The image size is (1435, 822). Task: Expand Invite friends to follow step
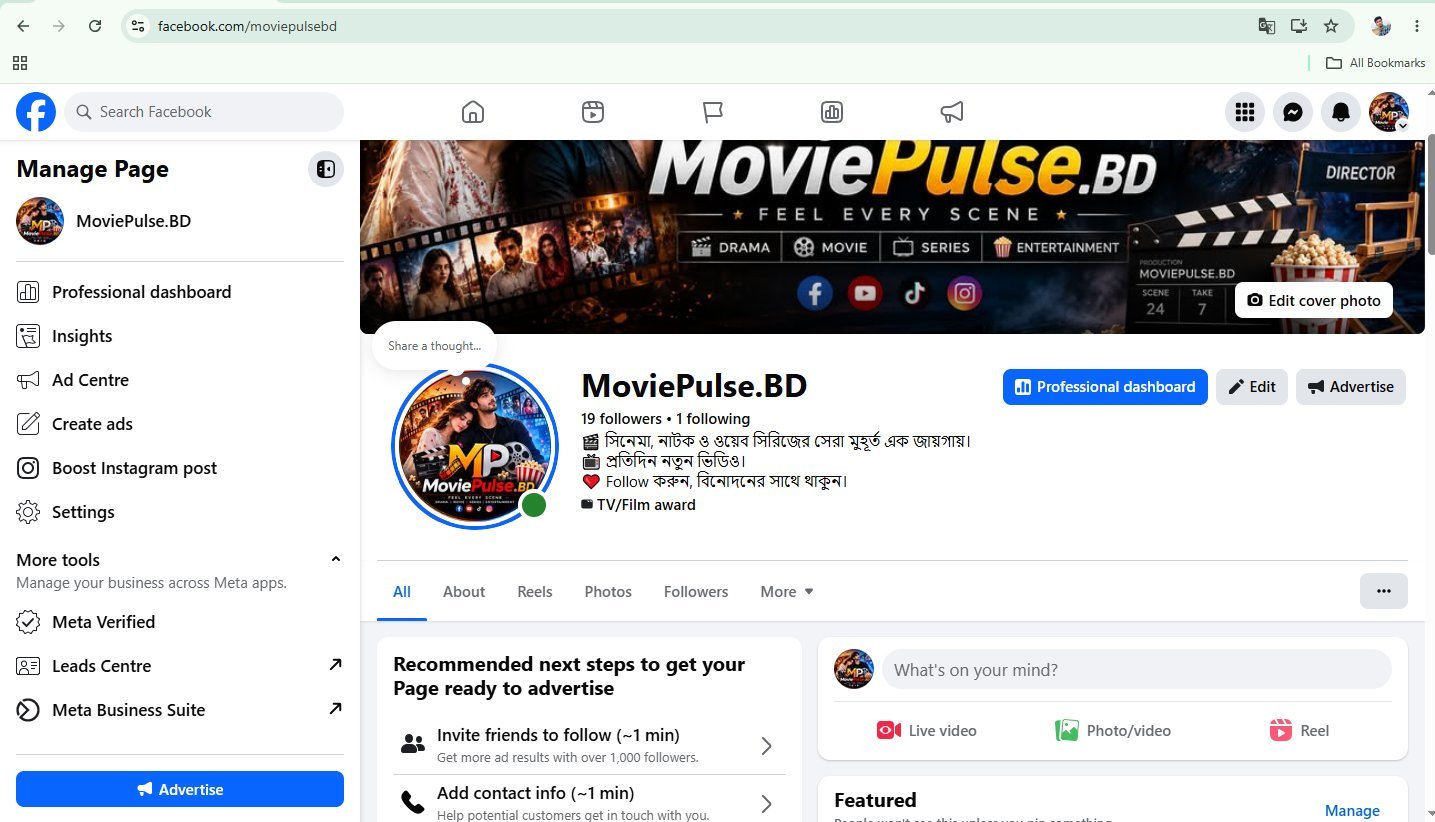tap(590, 745)
